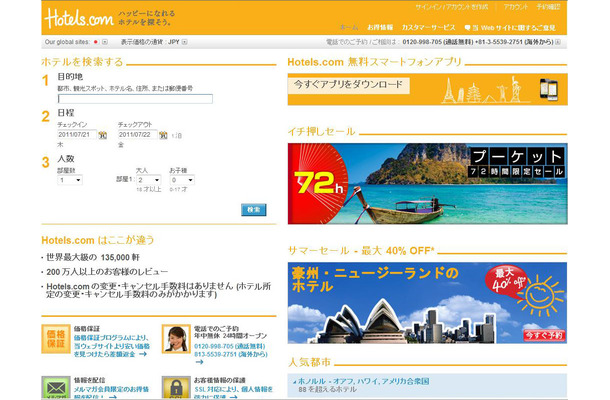Image resolution: width=610 pixels, height=400 pixels.
Task: Click the Japan flag global sites icon
Action: coord(96,42)
